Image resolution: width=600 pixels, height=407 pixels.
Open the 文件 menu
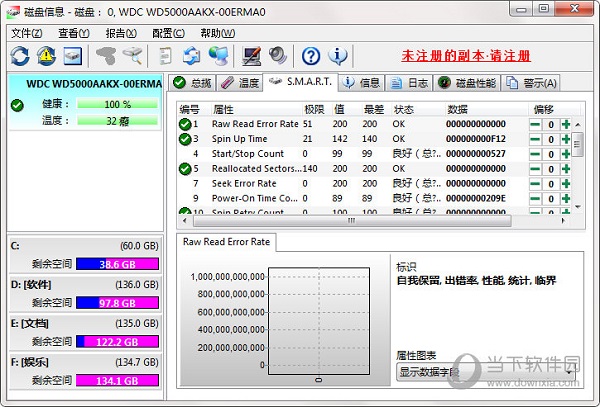tap(26, 33)
